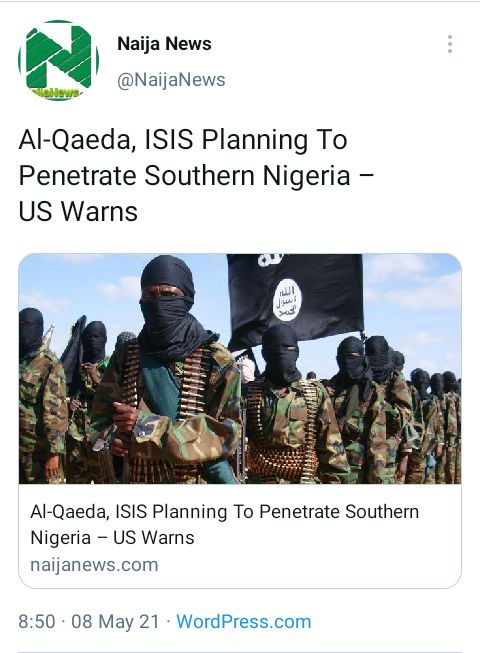Screen dimensions: 480x653
Task: Select the 08 May 21 tweet date
Action: [115, 622]
